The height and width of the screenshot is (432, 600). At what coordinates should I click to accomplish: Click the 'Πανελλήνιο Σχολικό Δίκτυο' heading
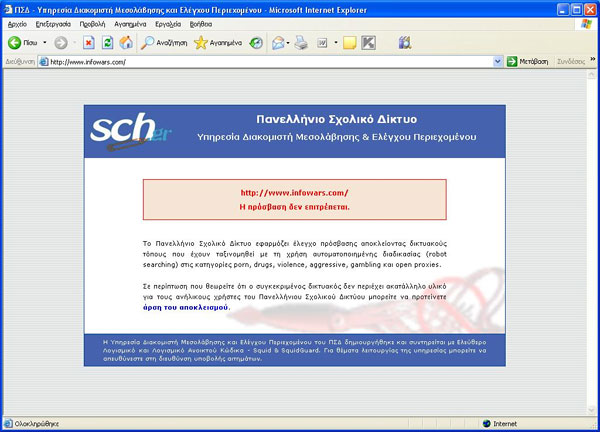(x=336, y=119)
